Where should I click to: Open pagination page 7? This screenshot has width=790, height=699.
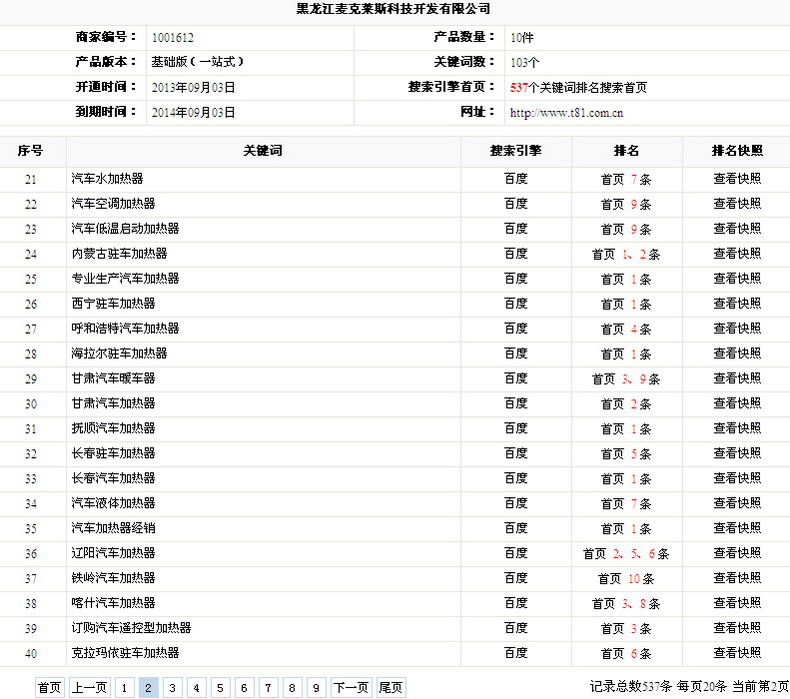pyautogui.click(x=268, y=687)
